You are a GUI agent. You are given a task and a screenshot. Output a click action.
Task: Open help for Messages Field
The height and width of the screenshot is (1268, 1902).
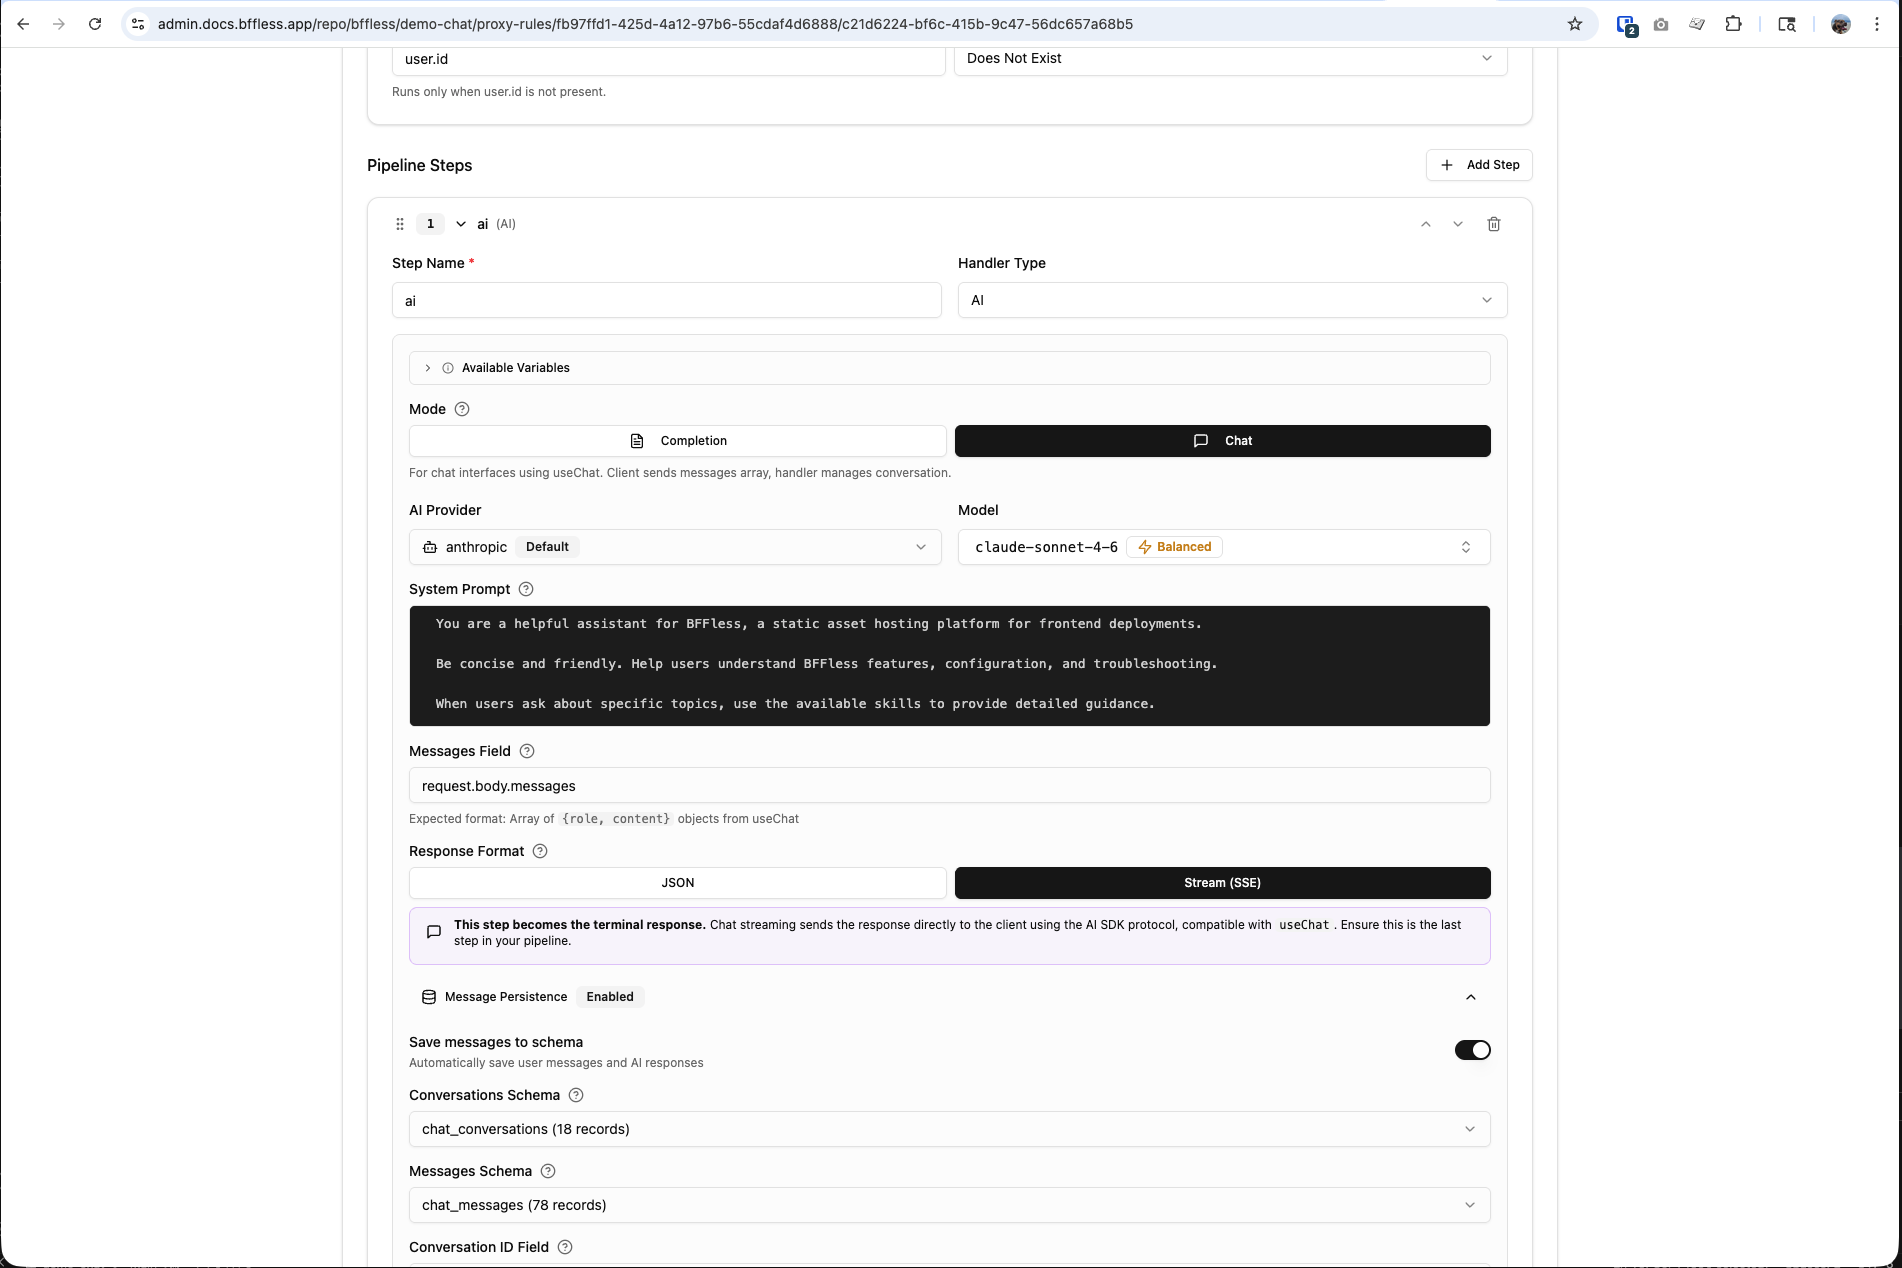[527, 751]
